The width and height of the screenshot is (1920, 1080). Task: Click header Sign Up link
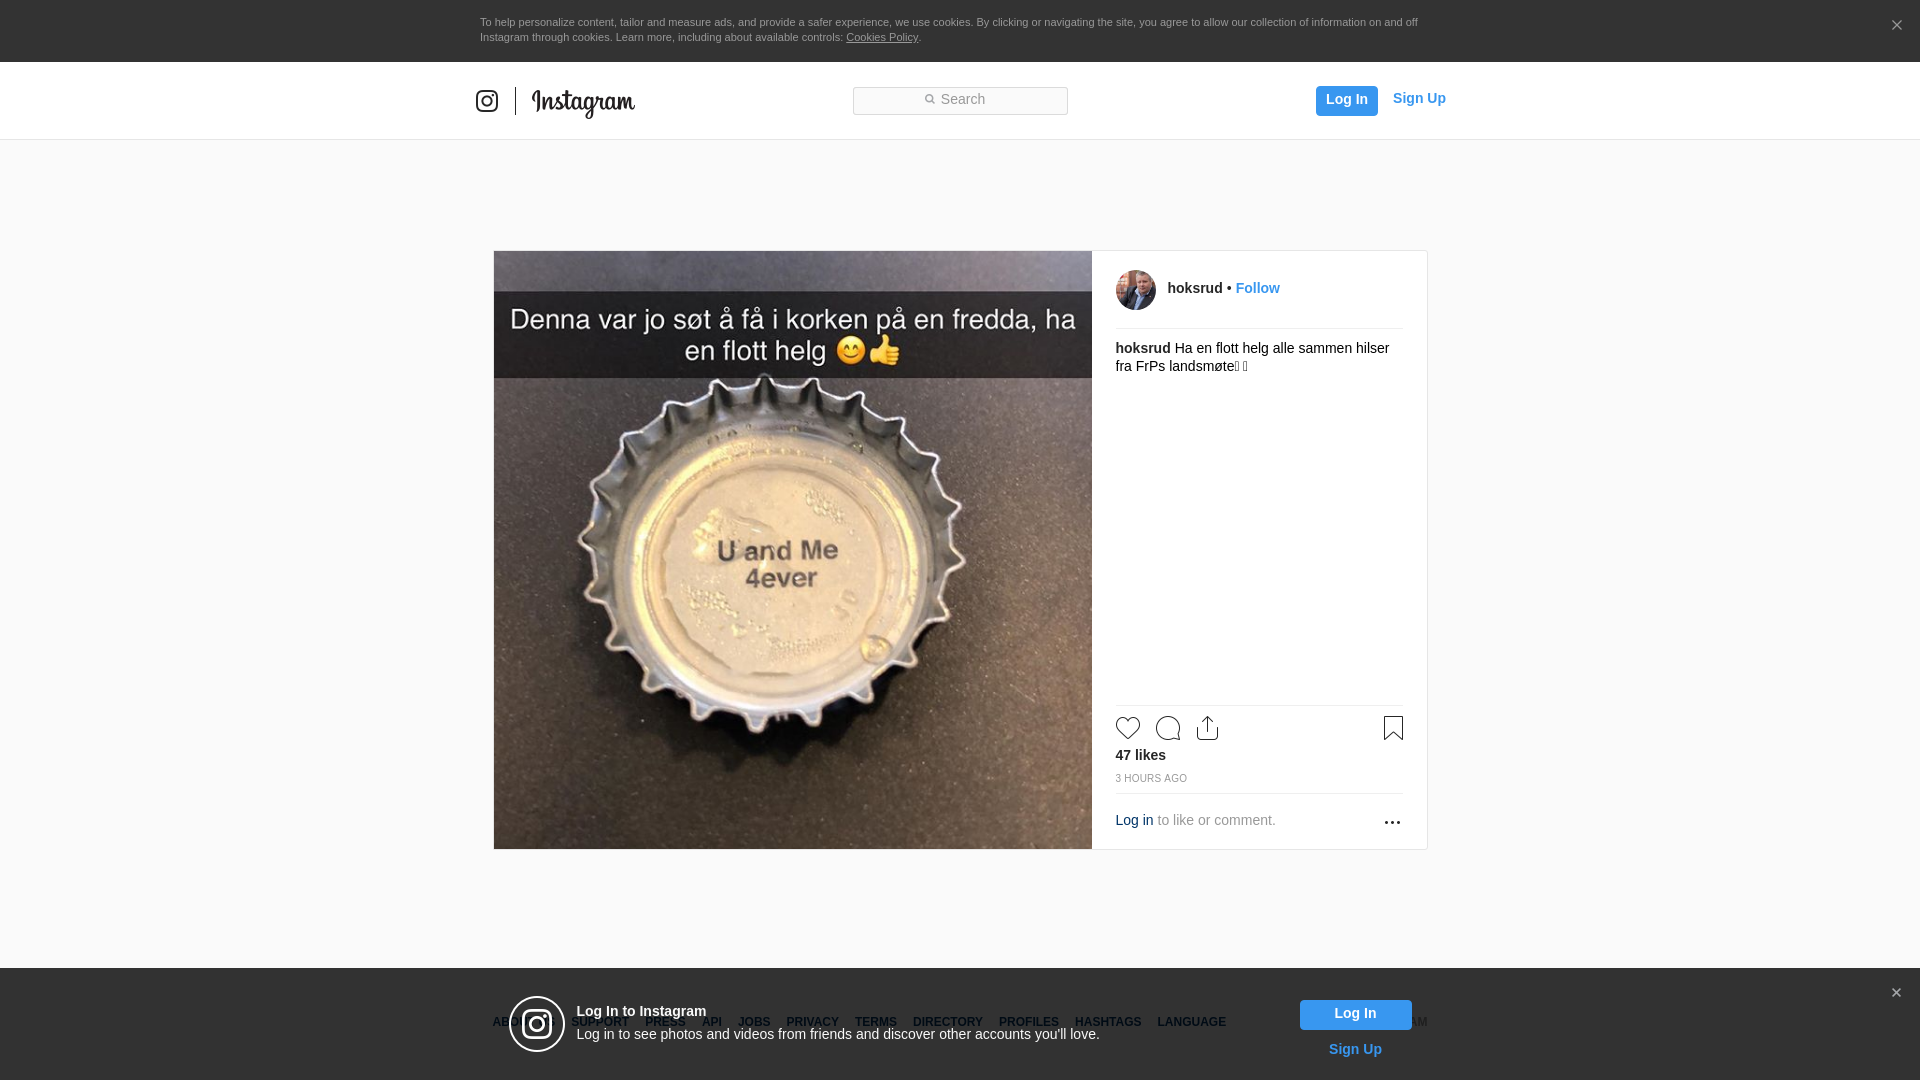coord(1419,98)
